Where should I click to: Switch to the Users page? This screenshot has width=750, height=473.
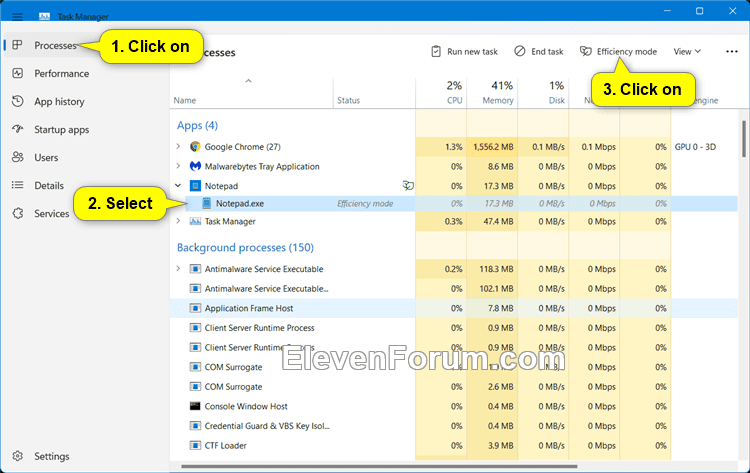(46, 157)
